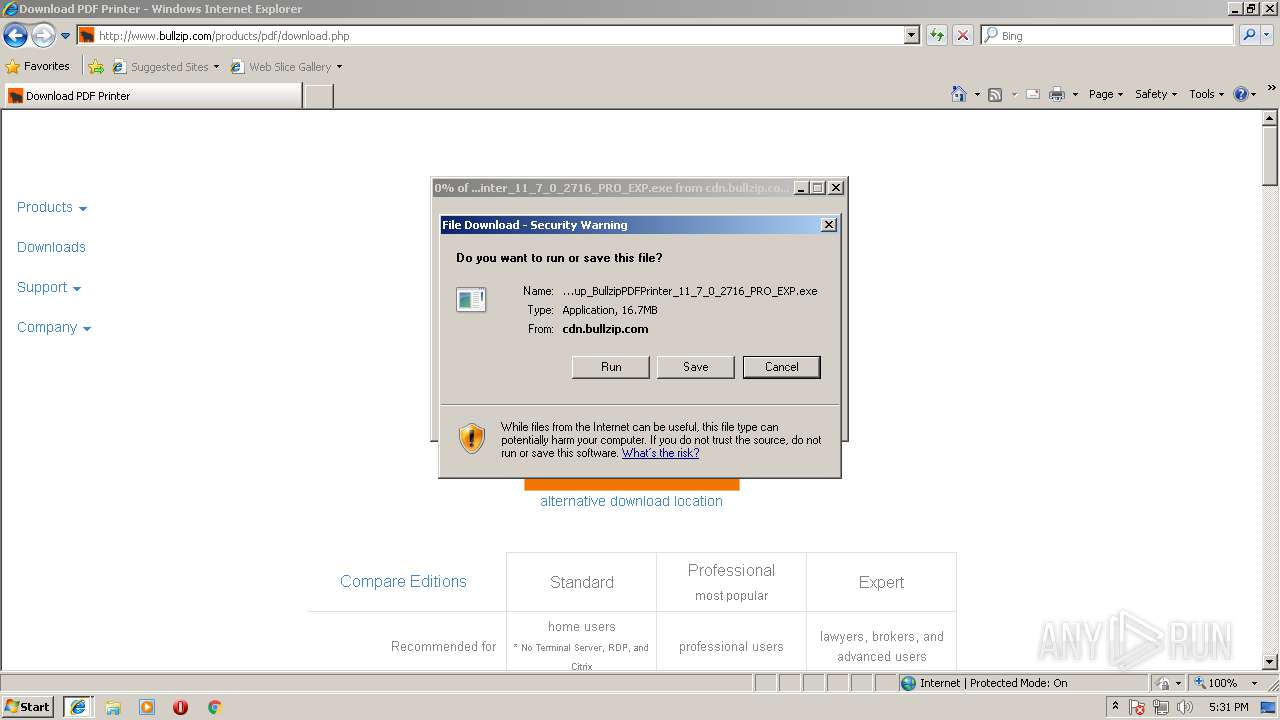Click the Help question mark icon
The image size is (1280, 720).
point(1241,94)
